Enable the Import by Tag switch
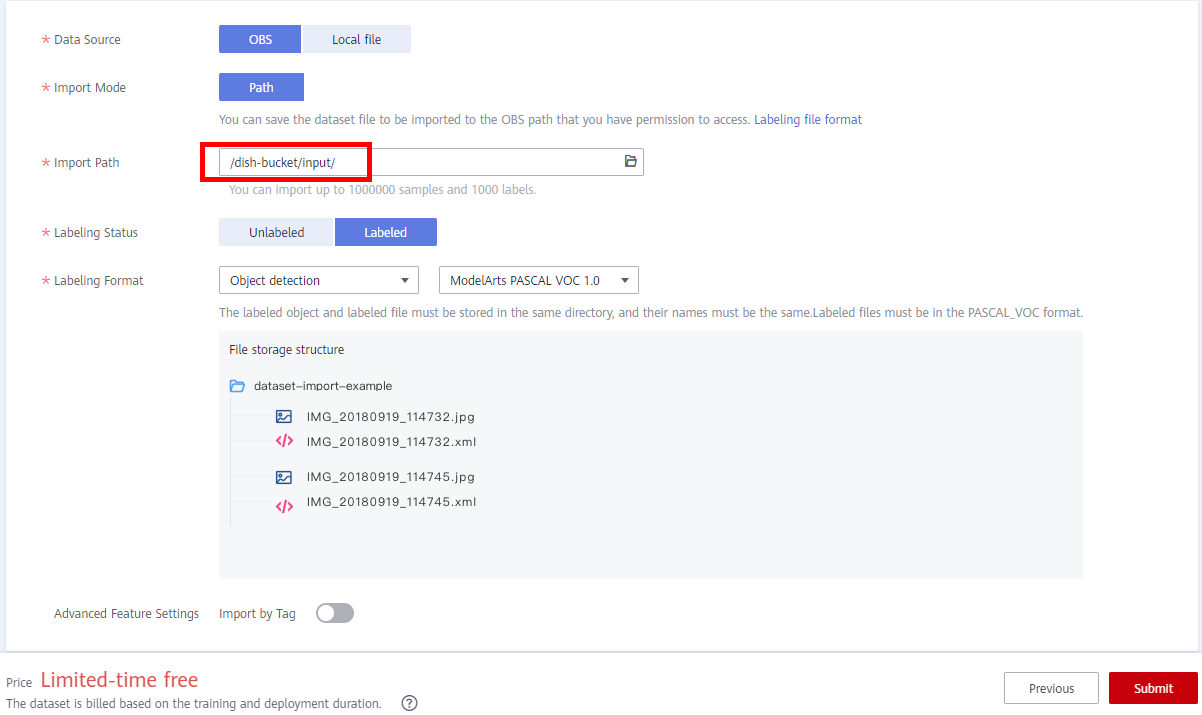The width and height of the screenshot is (1202, 715). tap(335, 614)
